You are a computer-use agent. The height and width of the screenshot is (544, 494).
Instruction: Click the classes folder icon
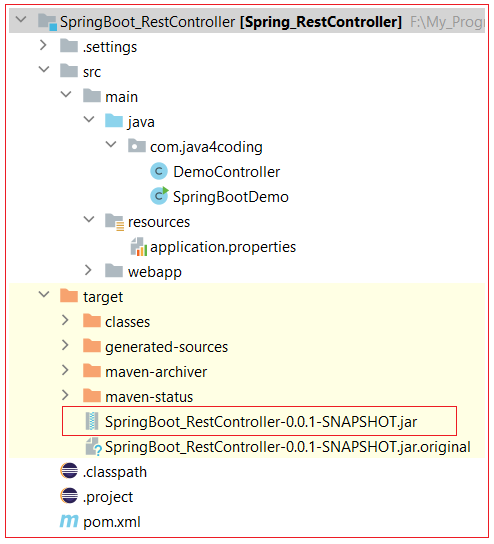tap(92, 321)
